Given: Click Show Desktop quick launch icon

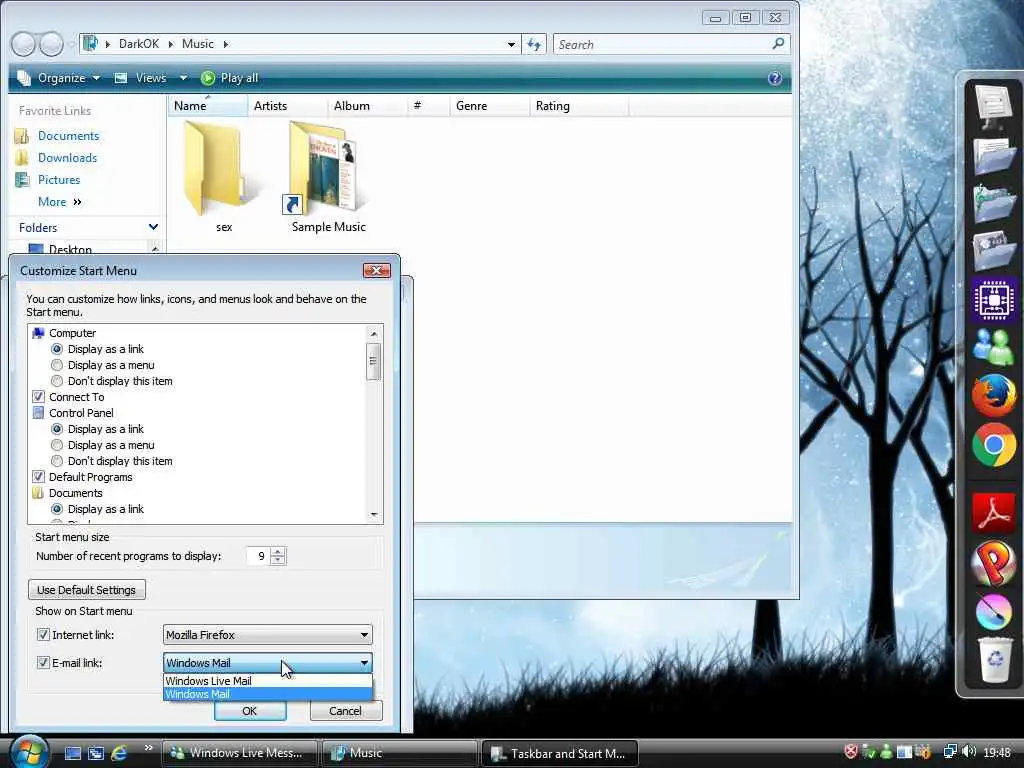Looking at the screenshot, I should click(73, 753).
